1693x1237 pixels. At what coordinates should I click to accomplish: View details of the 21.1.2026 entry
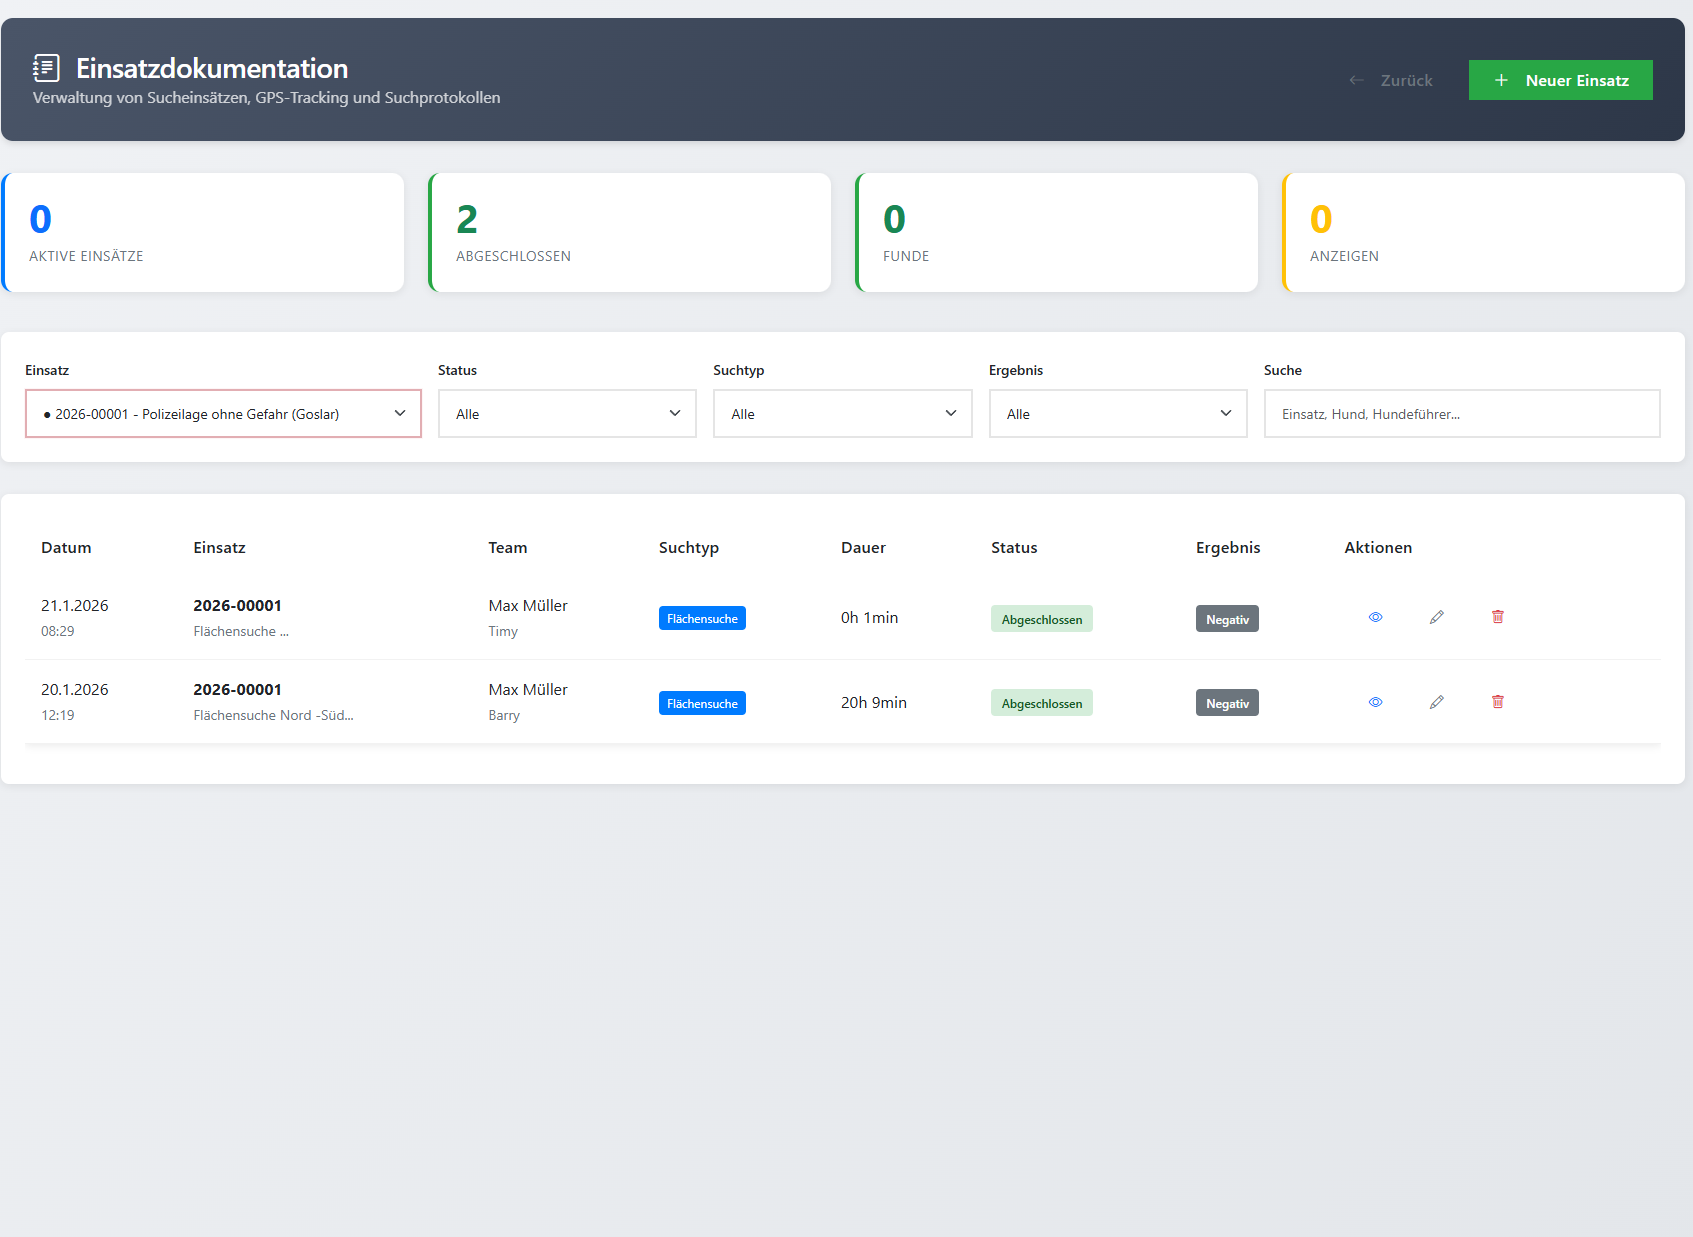pos(1375,617)
